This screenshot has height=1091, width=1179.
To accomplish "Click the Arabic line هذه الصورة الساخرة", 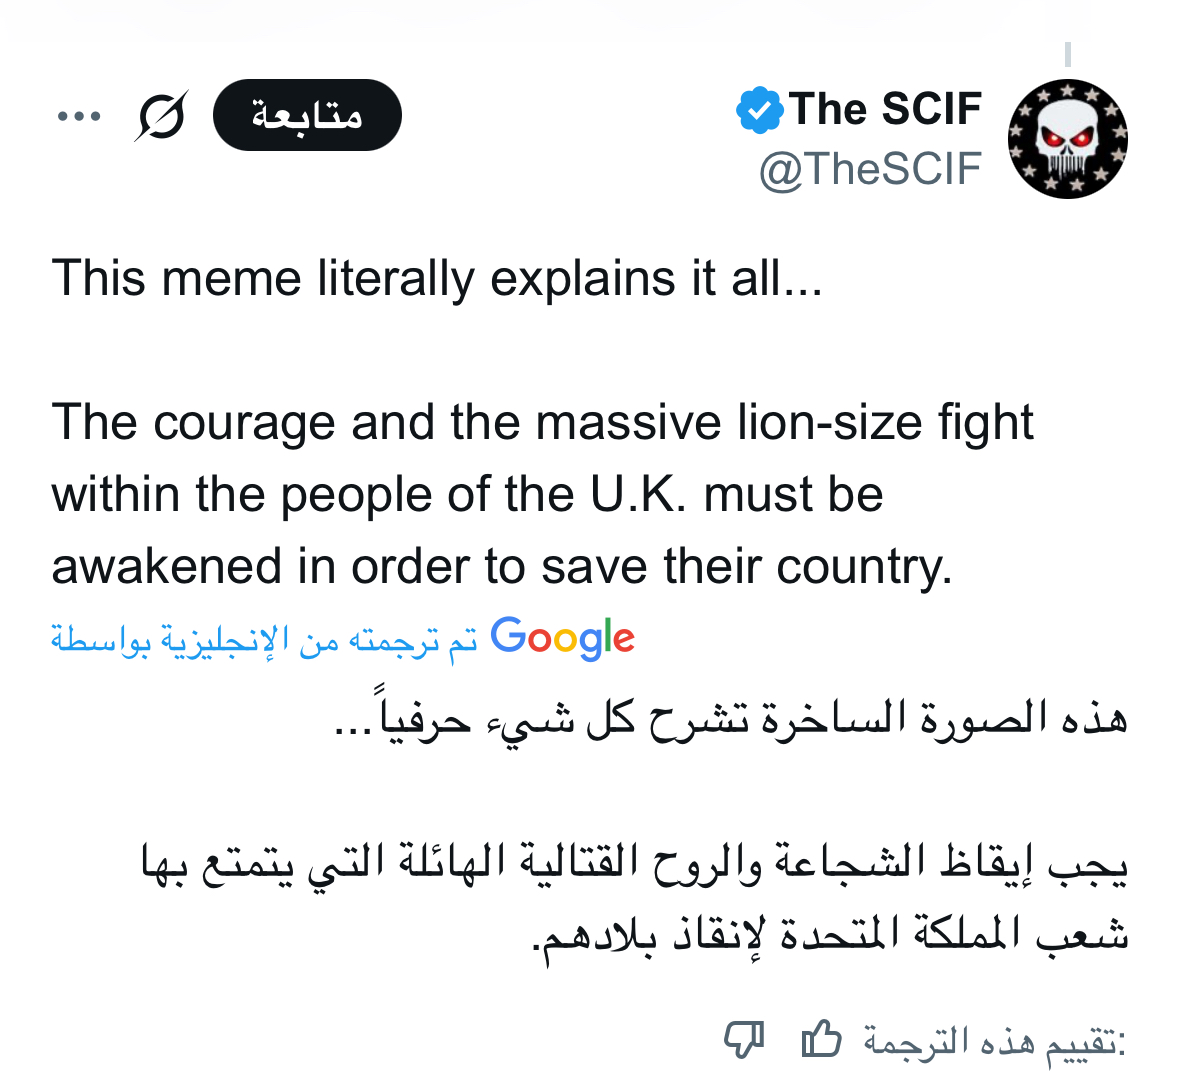I will pyautogui.click(x=730, y=717).
